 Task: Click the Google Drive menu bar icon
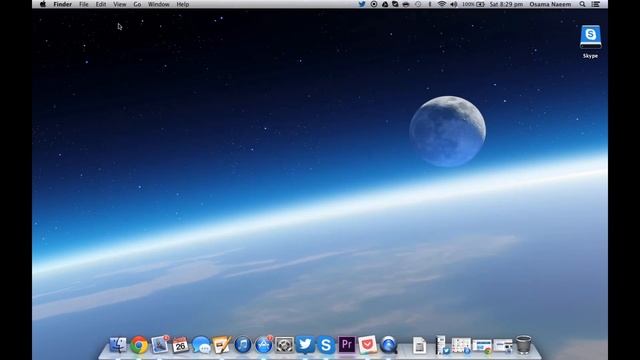click(x=384, y=4)
